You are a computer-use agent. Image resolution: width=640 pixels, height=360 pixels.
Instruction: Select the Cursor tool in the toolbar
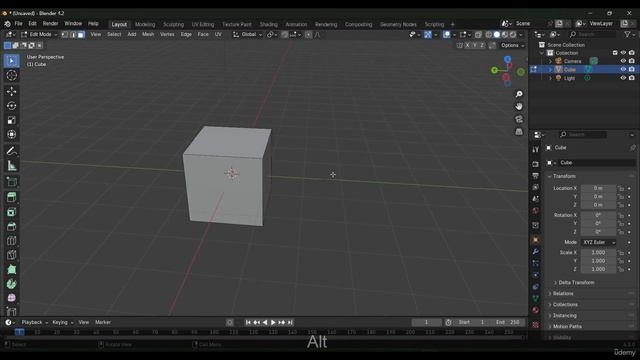point(11,76)
